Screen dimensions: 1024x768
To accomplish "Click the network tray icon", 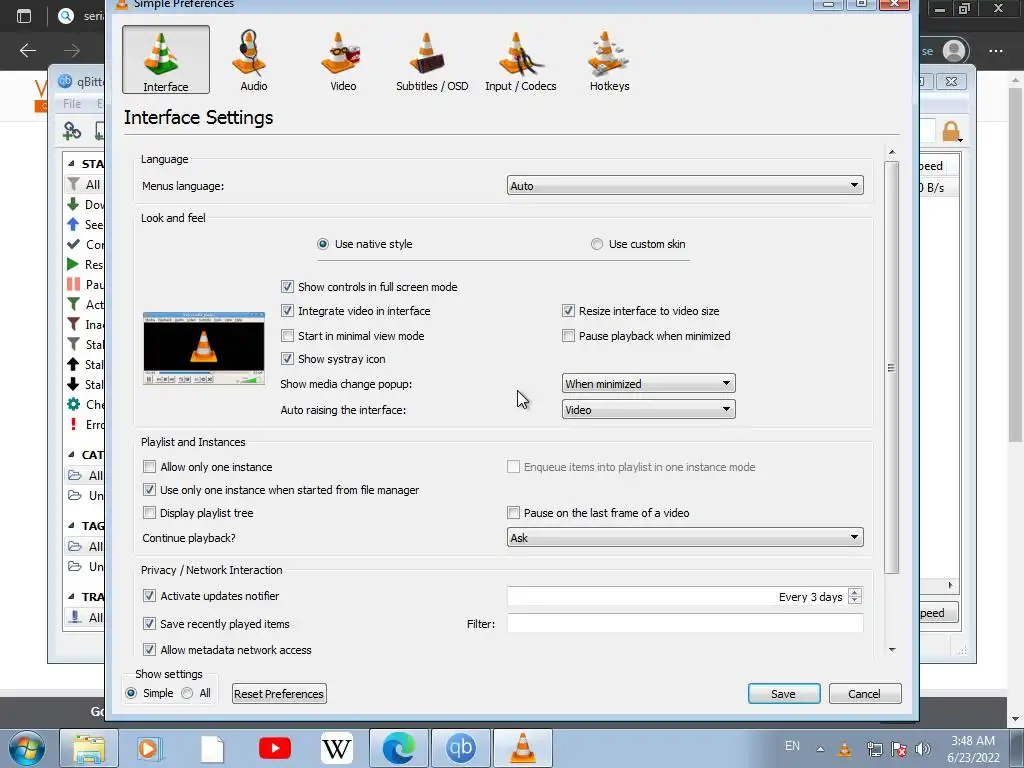I will [874, 749].
